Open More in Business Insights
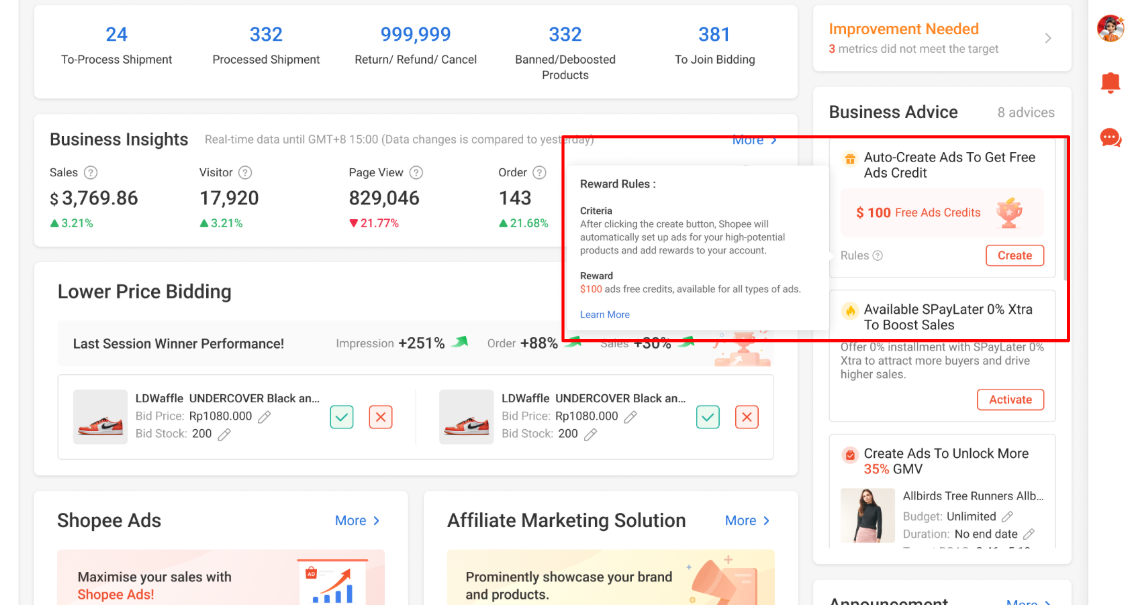Viewport: 1136px width, 605px height. pyautogui.click(x=754, y=140)
